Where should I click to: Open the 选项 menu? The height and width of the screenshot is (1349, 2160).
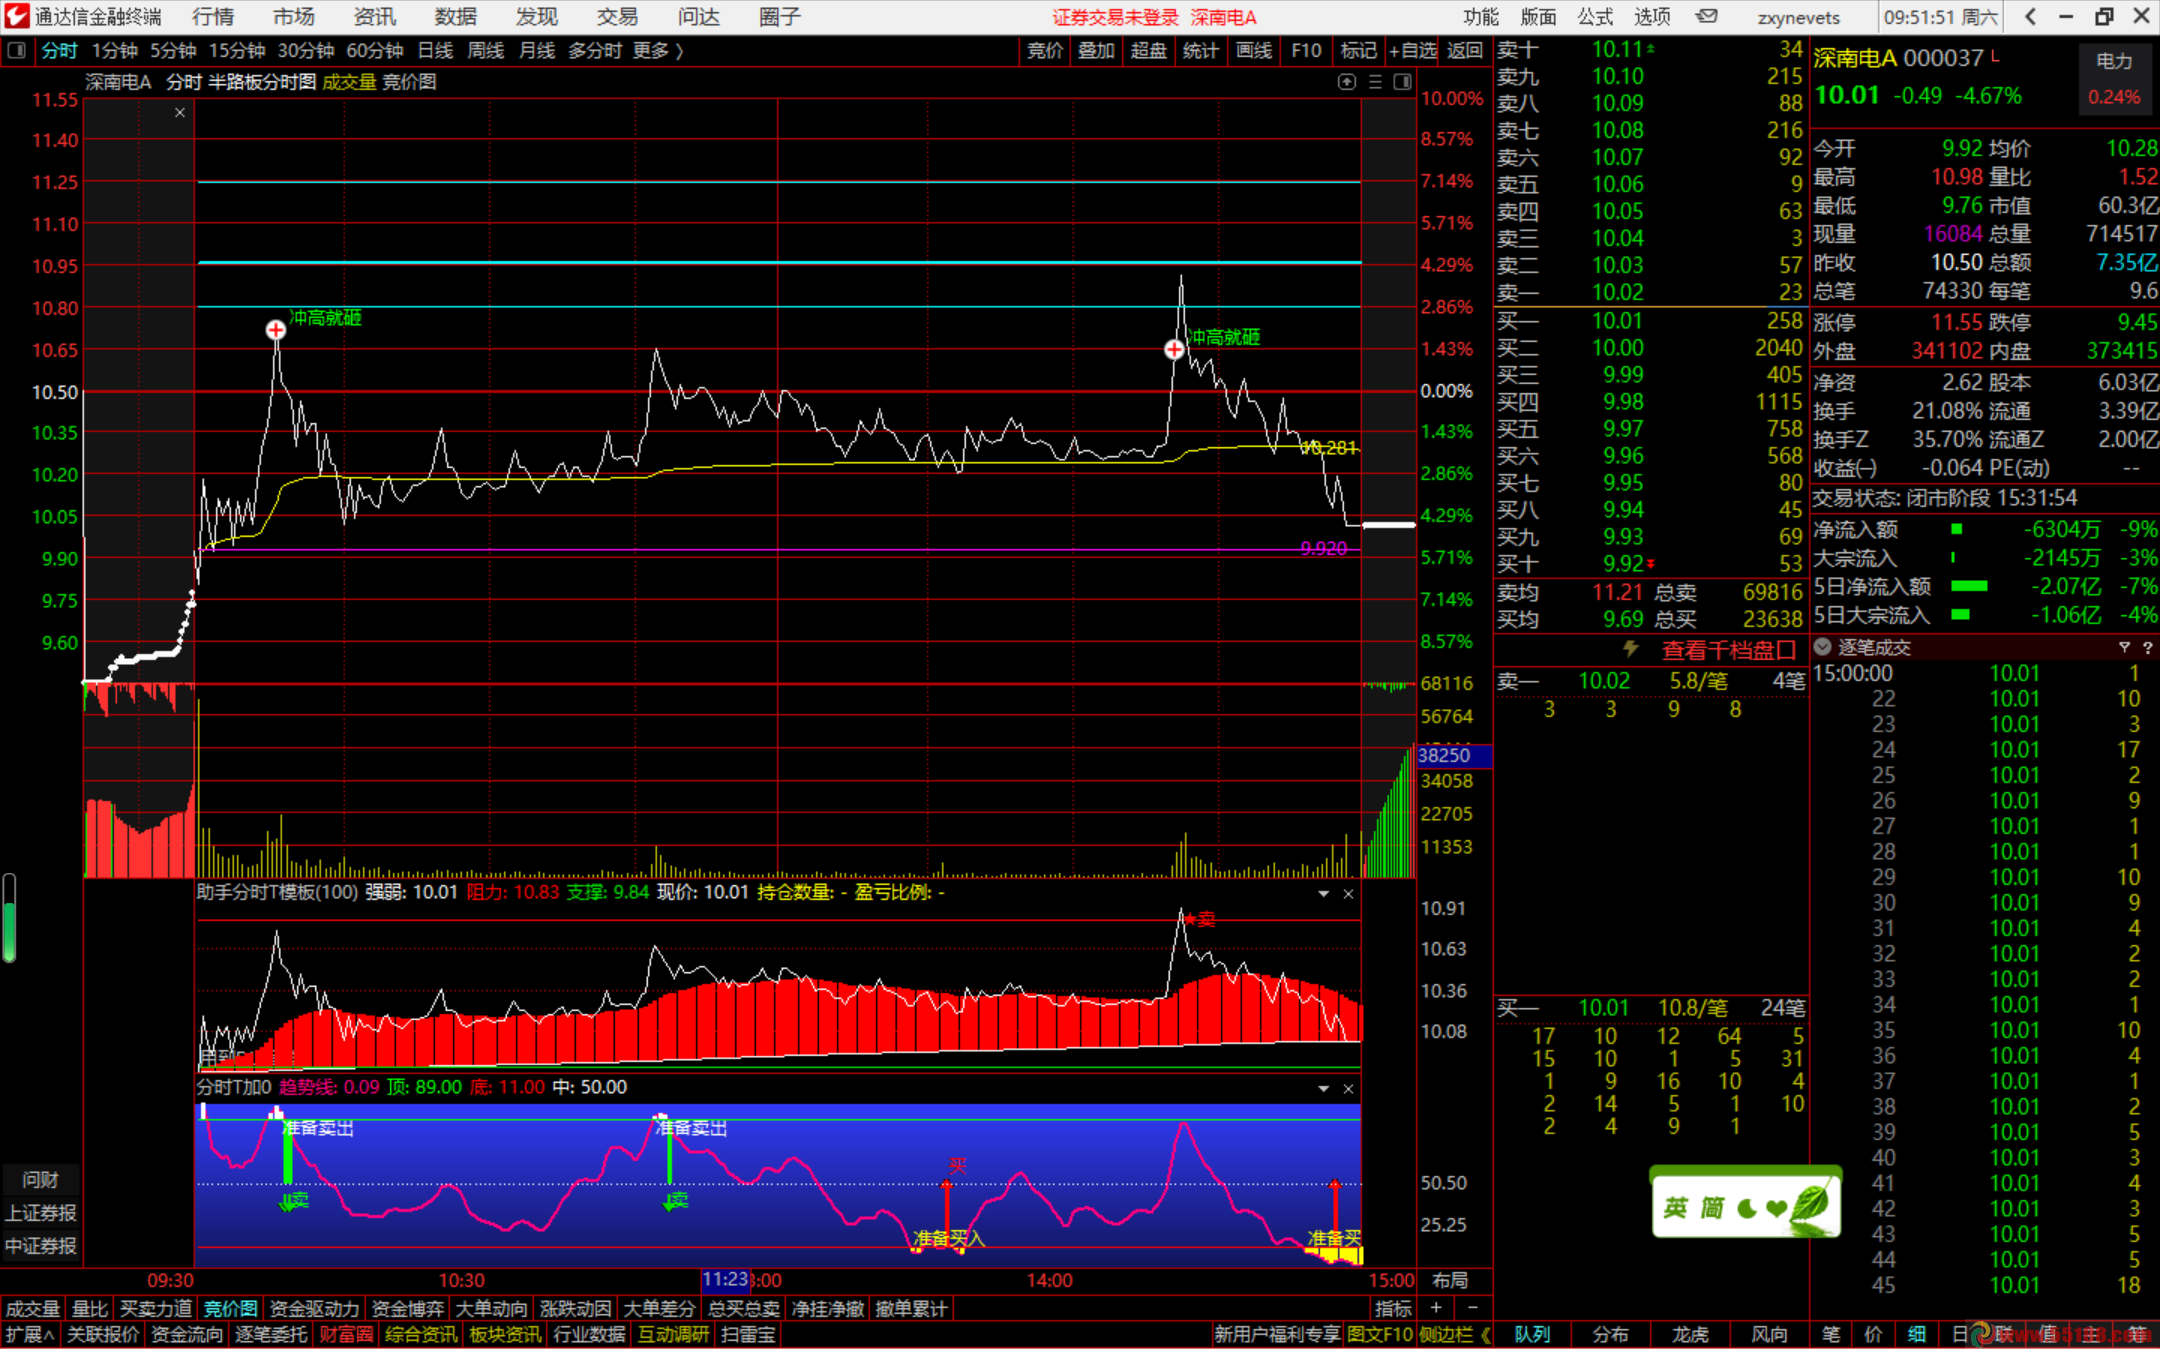click(1652, 17)
